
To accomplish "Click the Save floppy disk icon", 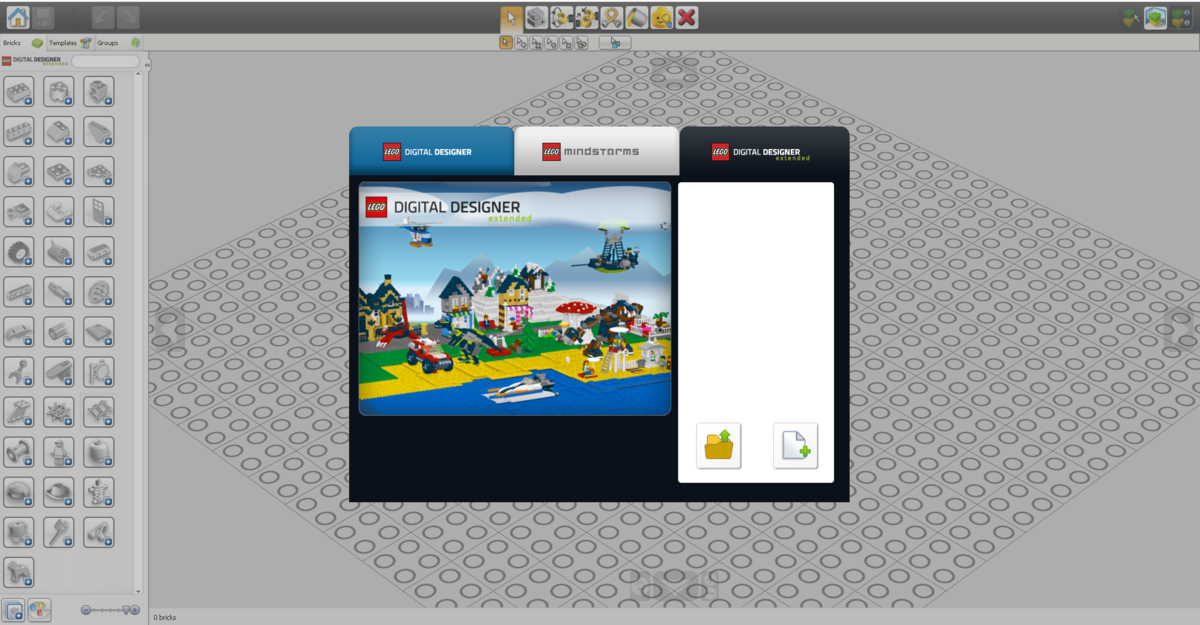I will pyautogui.click(x=43, y=17).
